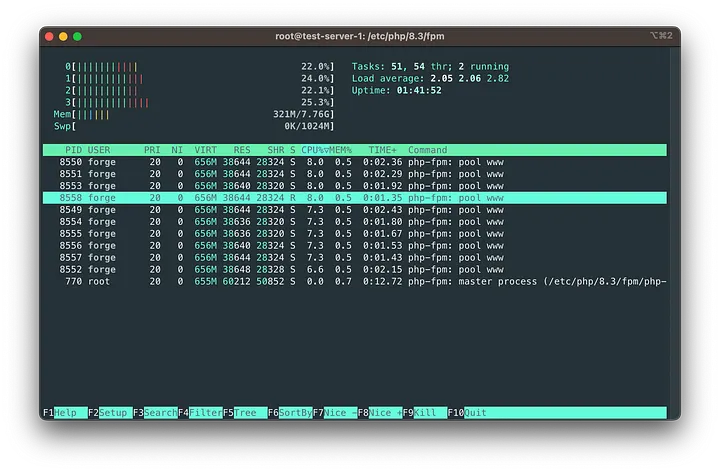Click the 0K/1024M swap value
Image resolution: width=720 pixels, height=472 pixels.
coord(307,126)
